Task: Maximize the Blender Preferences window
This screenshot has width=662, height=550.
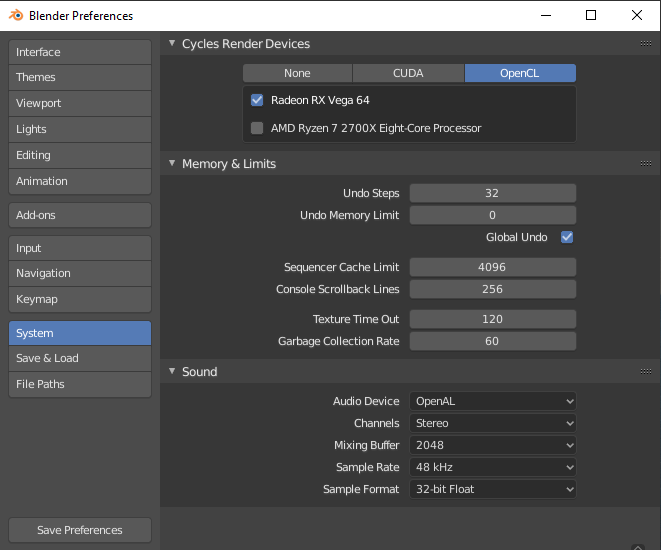Action: 591,16
